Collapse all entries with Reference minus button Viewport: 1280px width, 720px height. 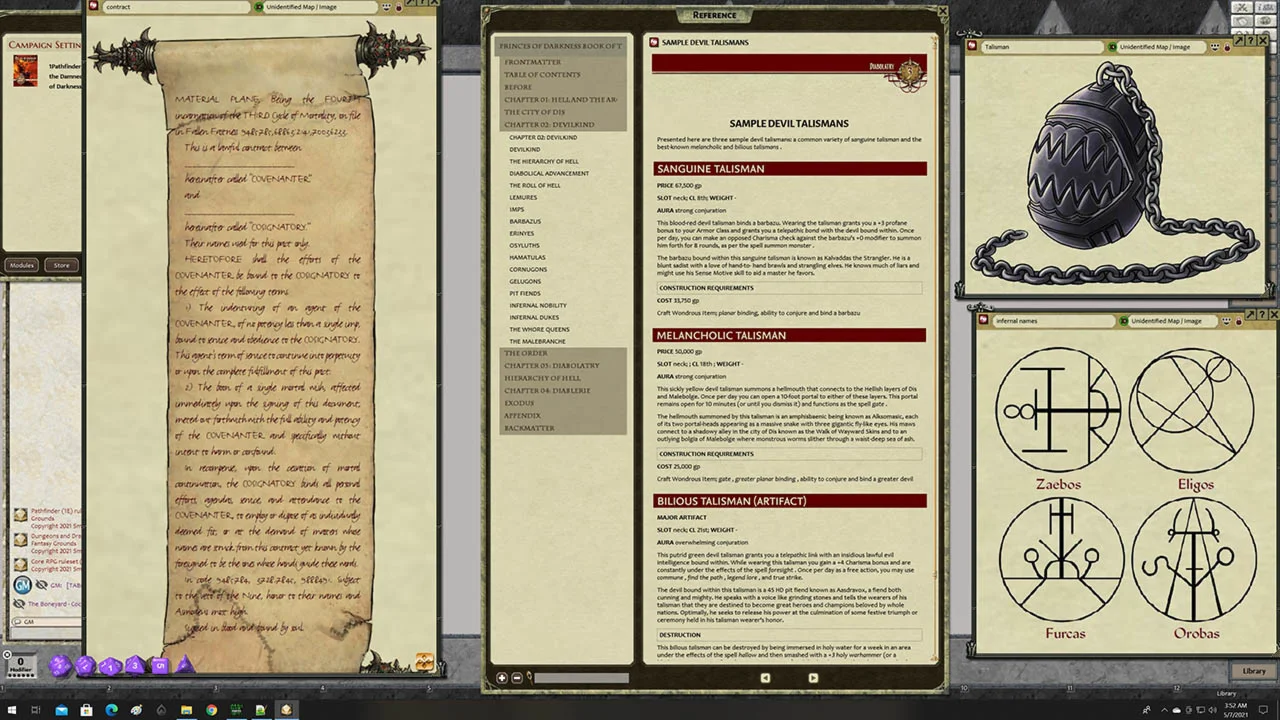coord(516,678)
